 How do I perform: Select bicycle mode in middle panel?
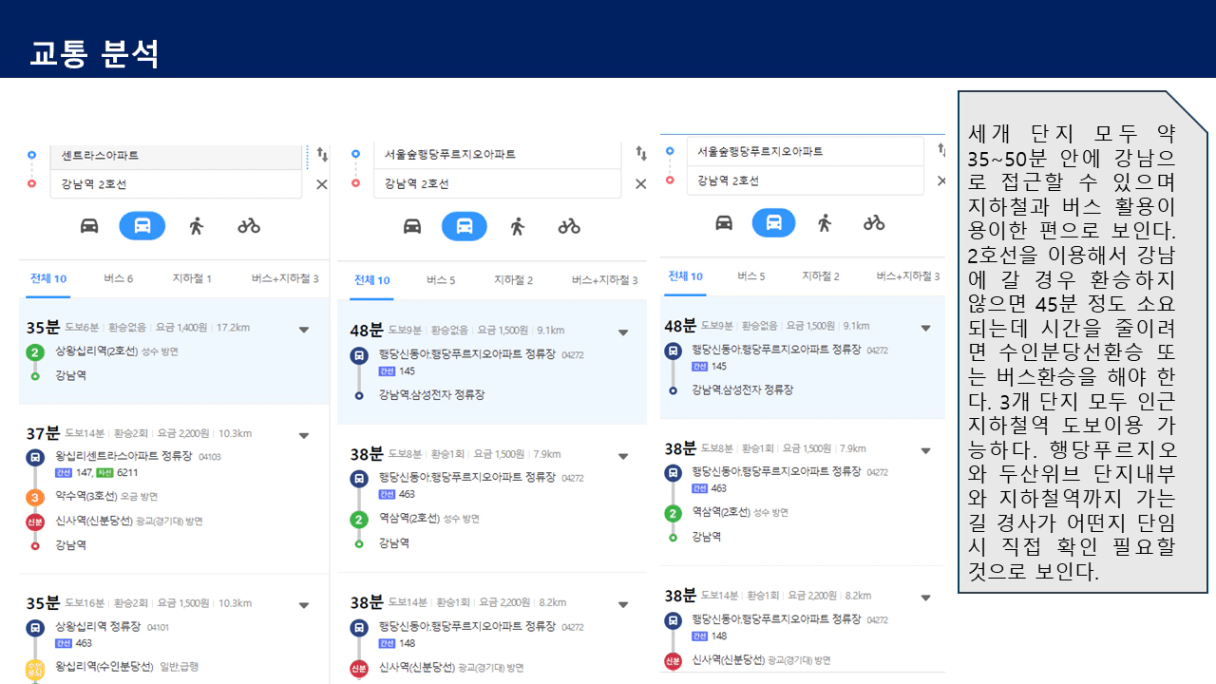569,226
